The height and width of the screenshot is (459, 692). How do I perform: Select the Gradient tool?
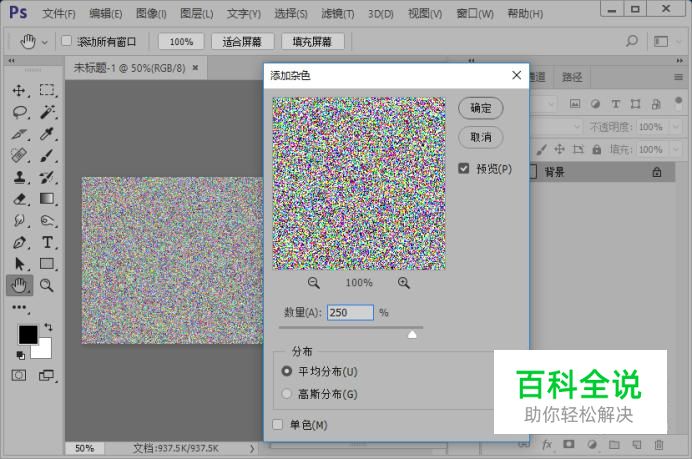tap(47, 199)
